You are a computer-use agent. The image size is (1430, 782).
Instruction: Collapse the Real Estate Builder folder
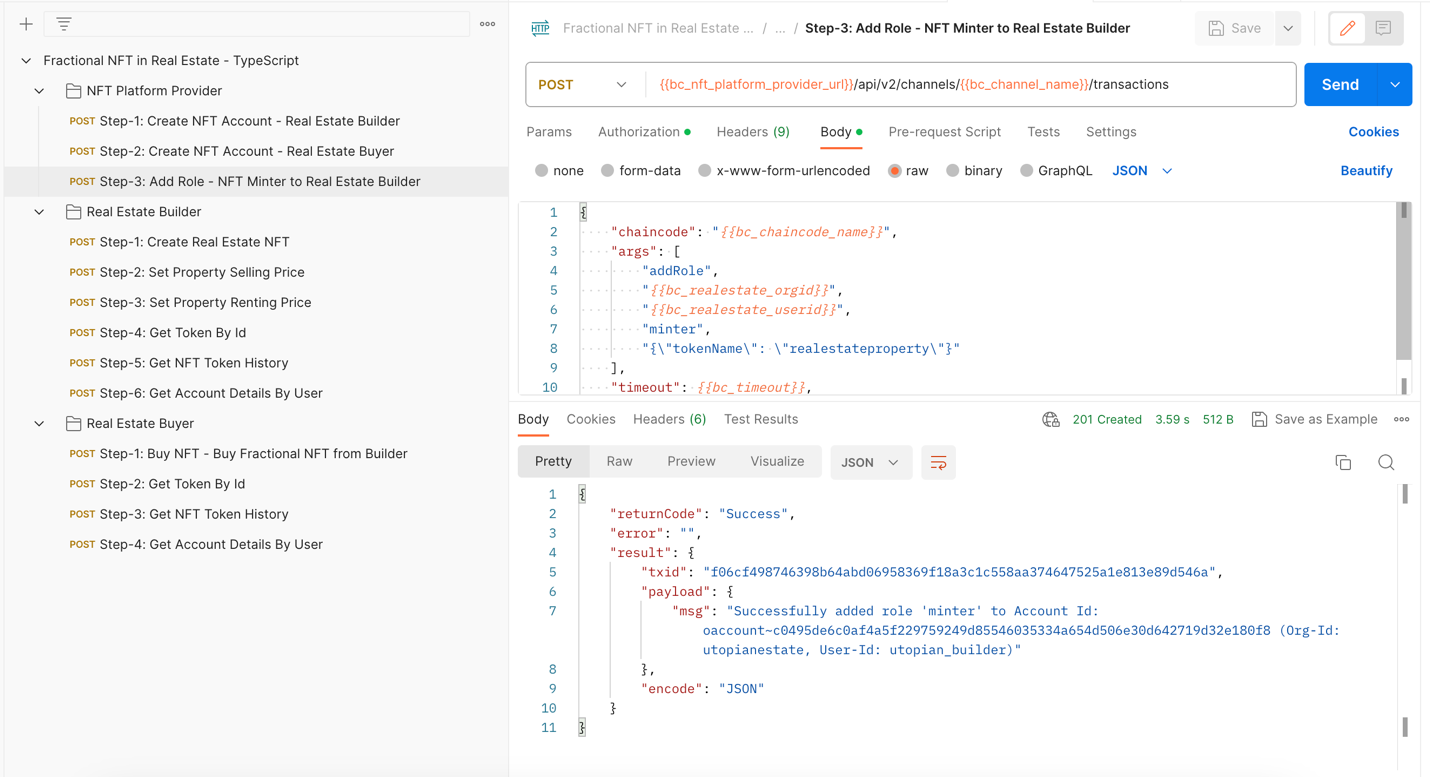coord(39,212)
